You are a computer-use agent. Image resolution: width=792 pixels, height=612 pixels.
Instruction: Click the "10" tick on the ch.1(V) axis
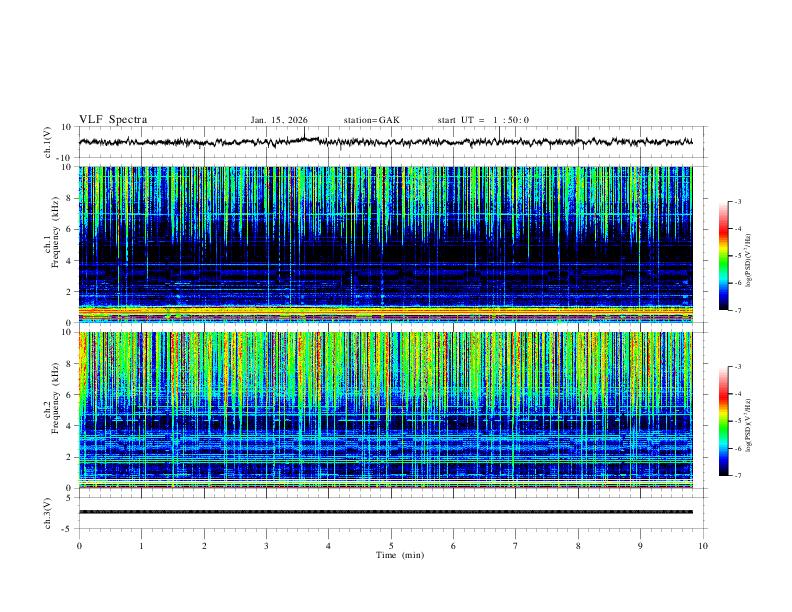[67, 127]
